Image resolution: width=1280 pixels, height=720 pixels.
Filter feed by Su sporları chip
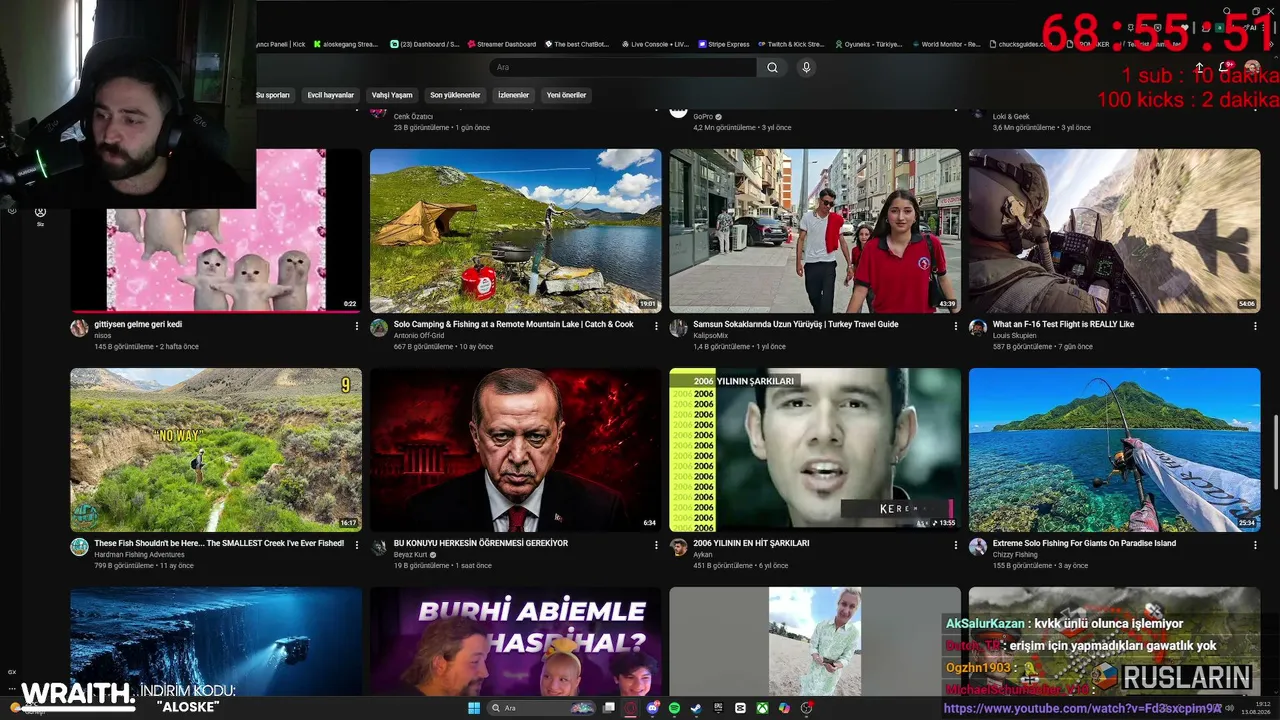pos(273,95)
